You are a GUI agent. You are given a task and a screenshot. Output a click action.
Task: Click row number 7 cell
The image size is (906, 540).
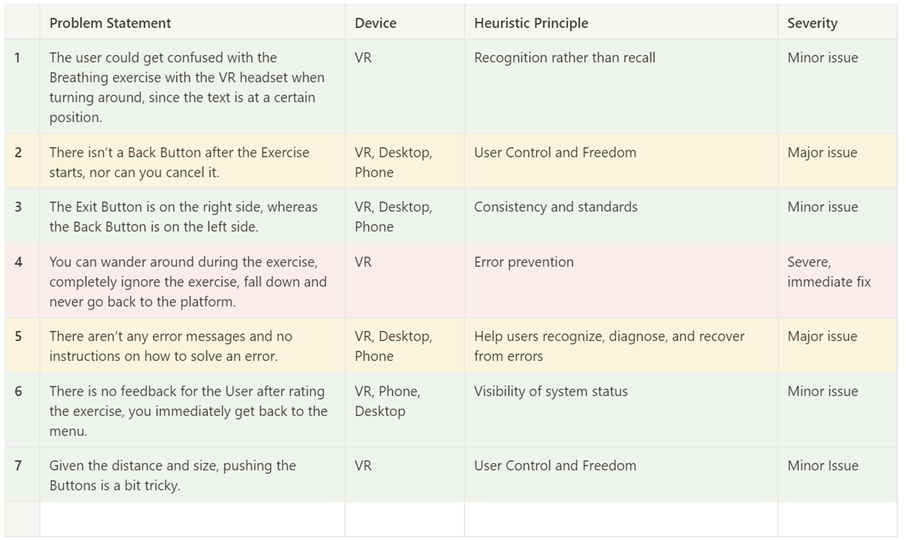click(23, 475)
